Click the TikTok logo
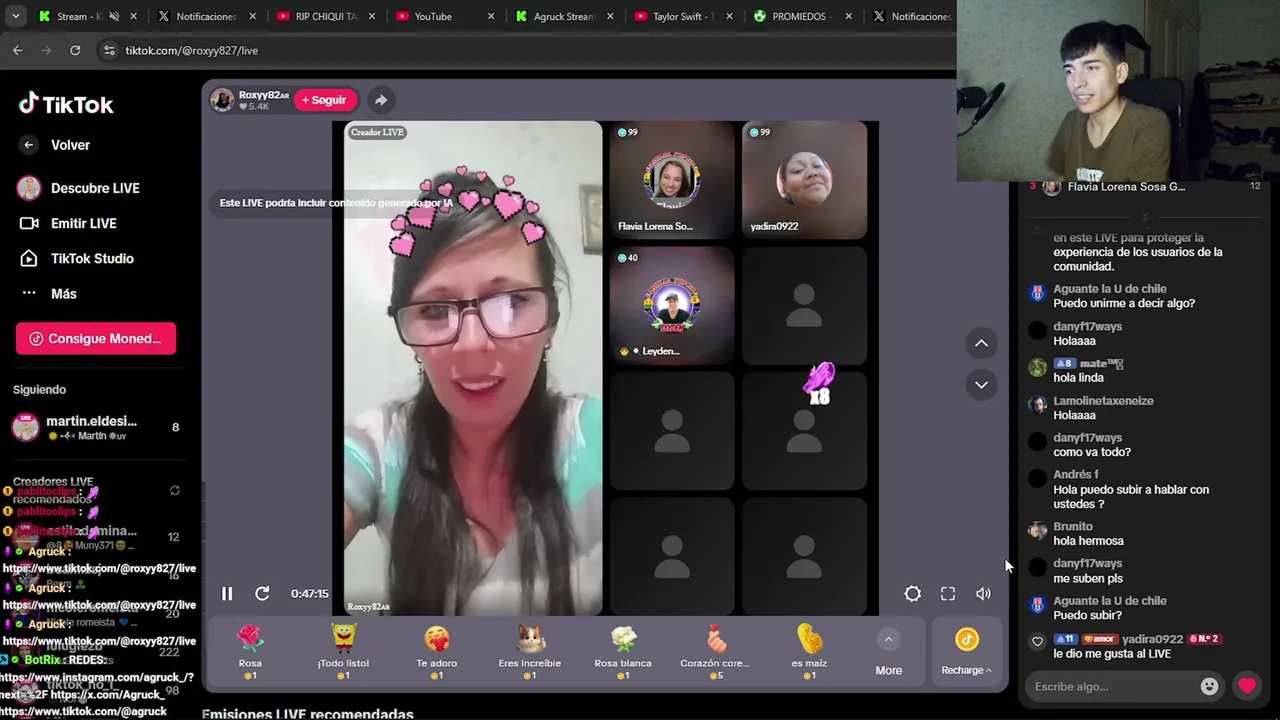Screen dimensions: 1280x720 click(x=66, y=104)
